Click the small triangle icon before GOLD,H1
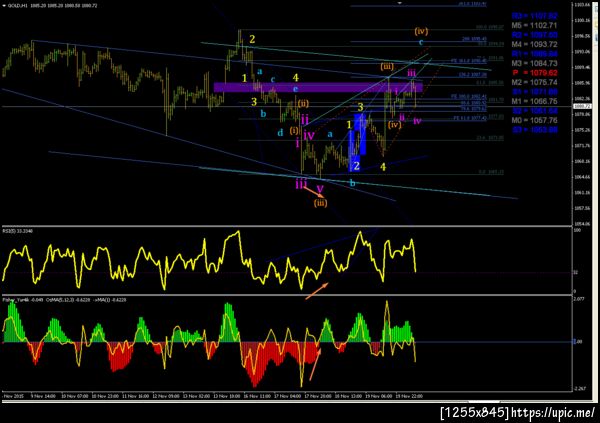600x423 pixels. pos(4,6)
